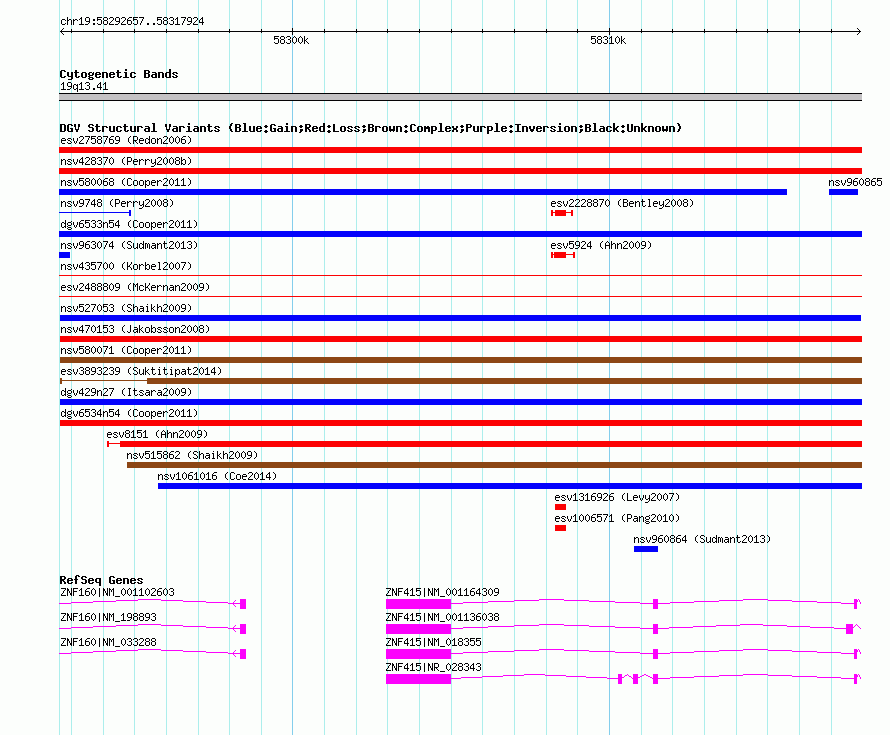
Task: Select the thin blue nsv9748 variant line
Action: click(95, 213)
